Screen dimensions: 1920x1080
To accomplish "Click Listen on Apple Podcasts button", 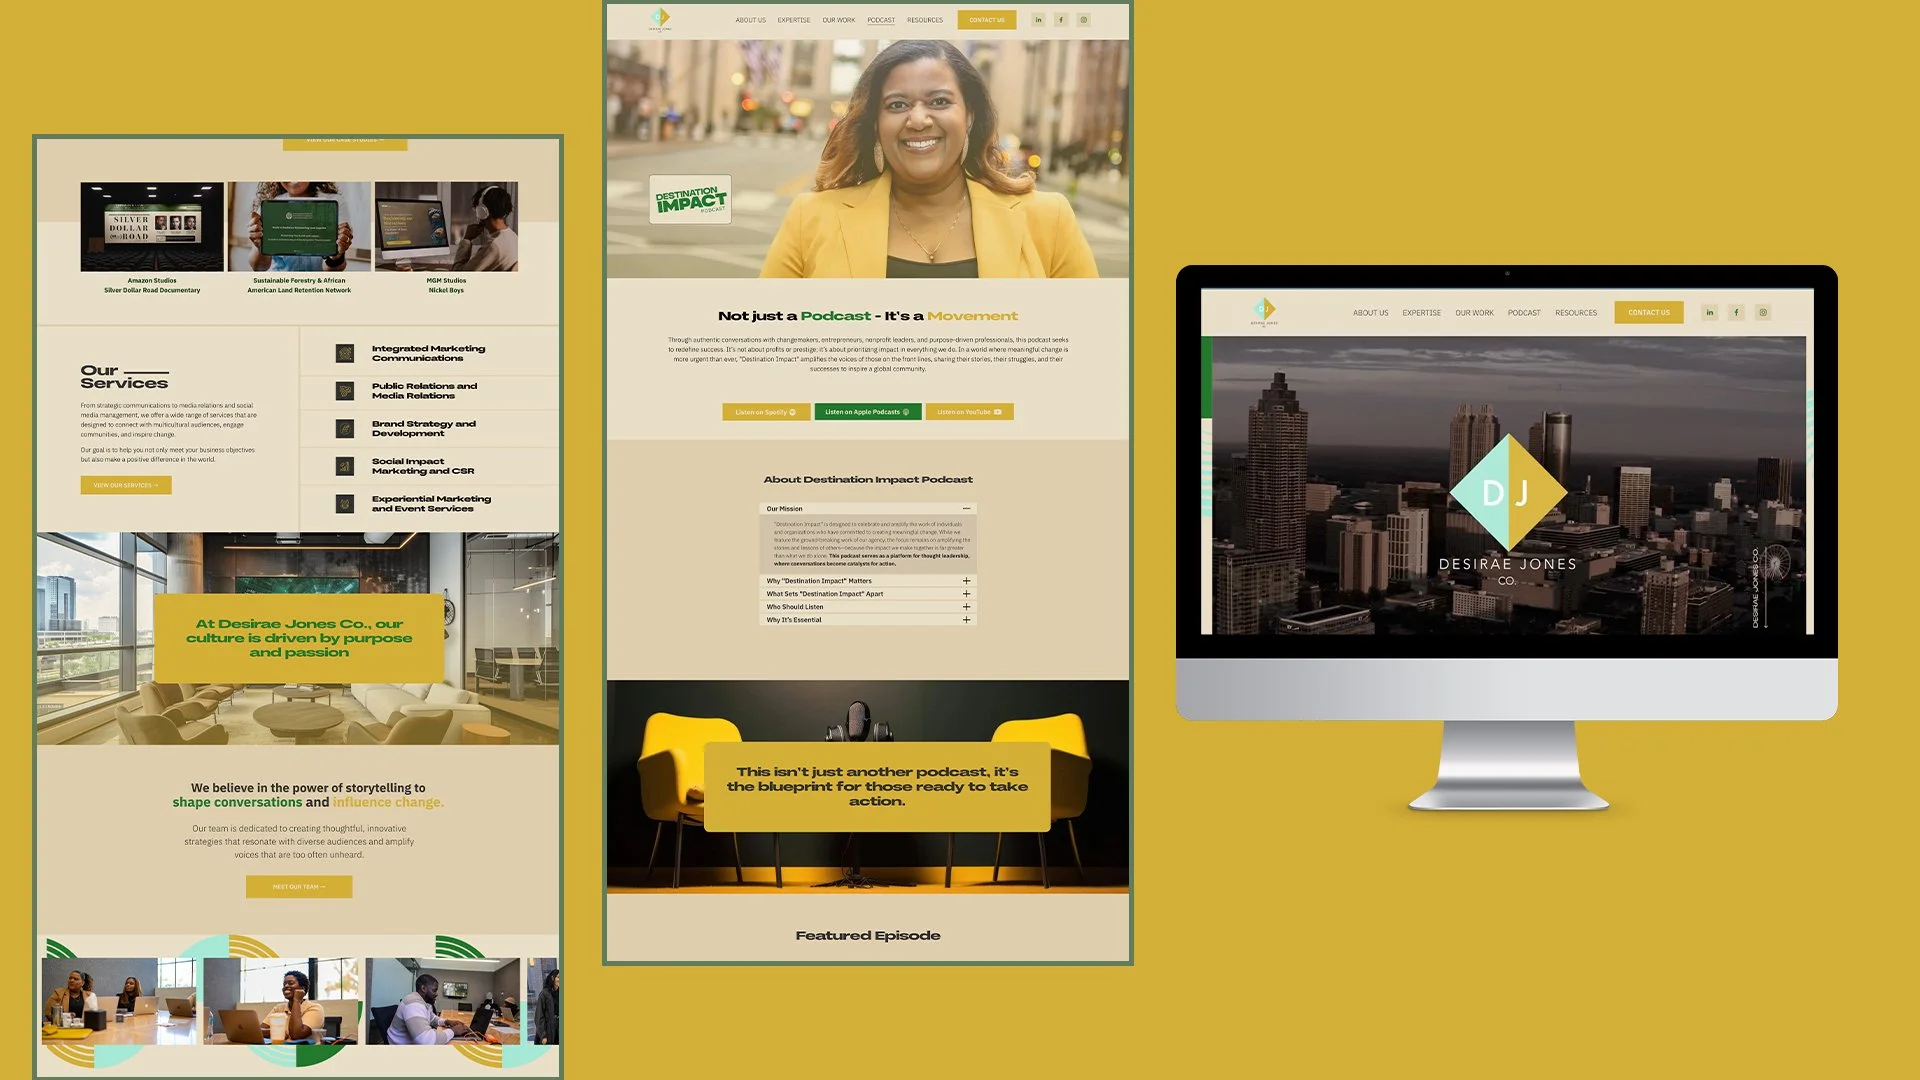I will tap(867, 412).
